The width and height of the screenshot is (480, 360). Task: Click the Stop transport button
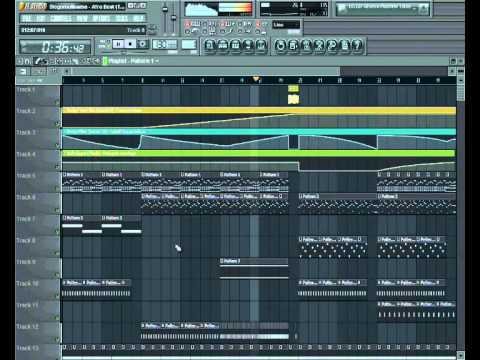[x=130, y=44]
